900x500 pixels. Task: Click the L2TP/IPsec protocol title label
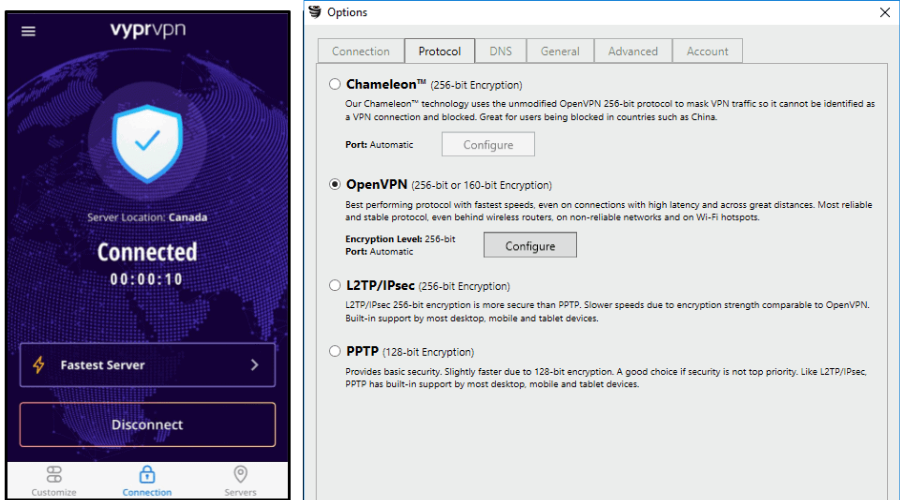[x=380, y=285]
